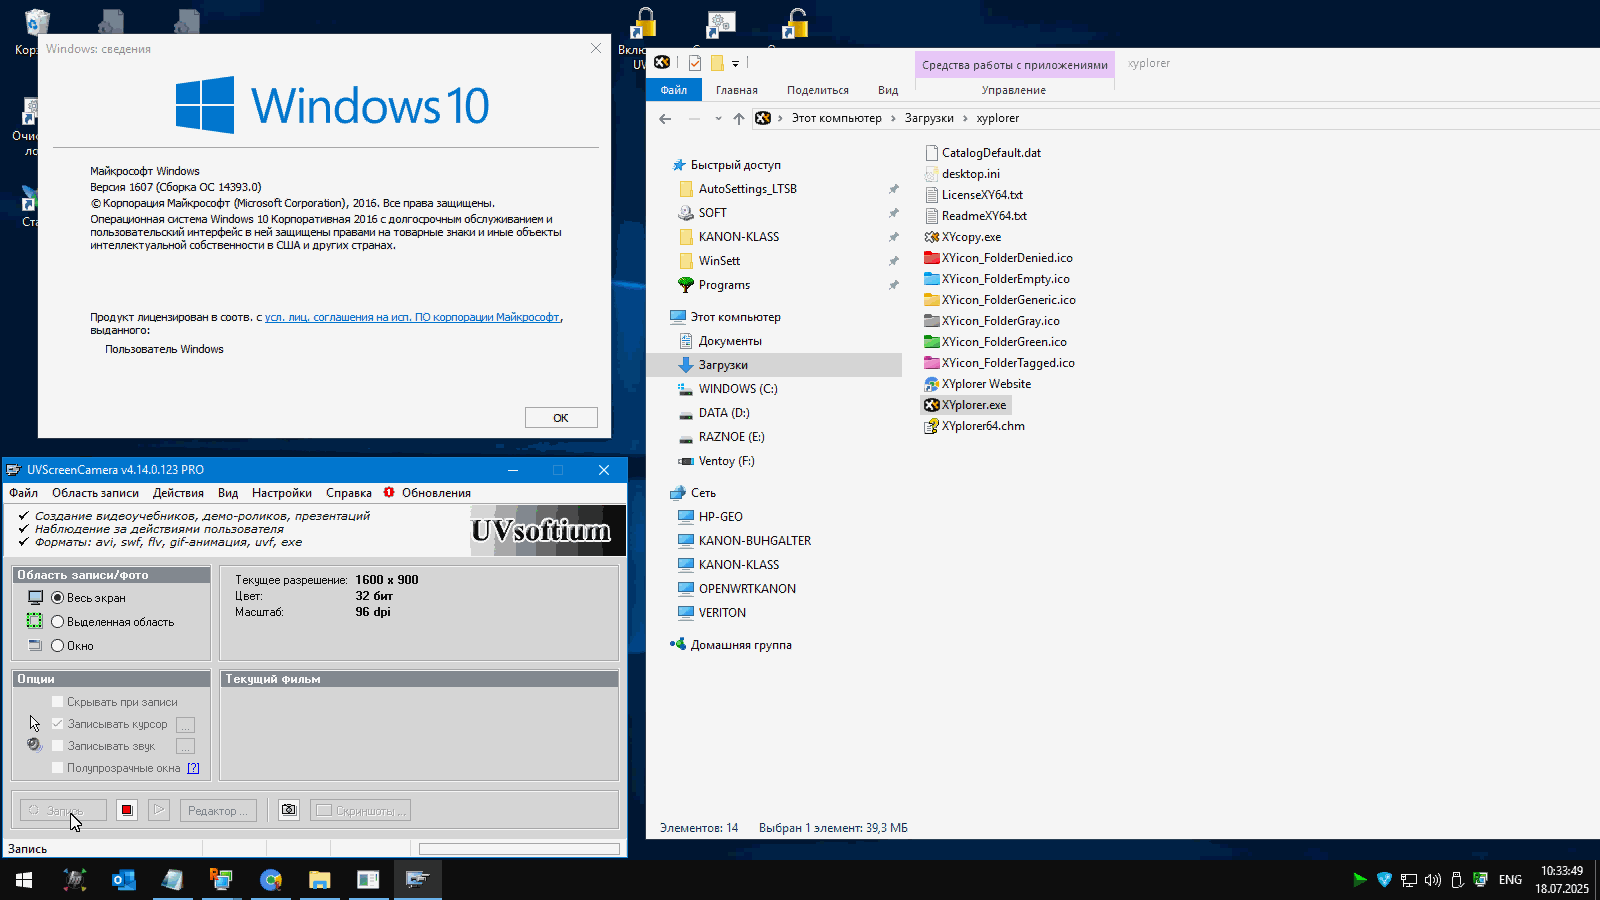
Task: Select the Весь экран radio button
Action: (57, 598)
